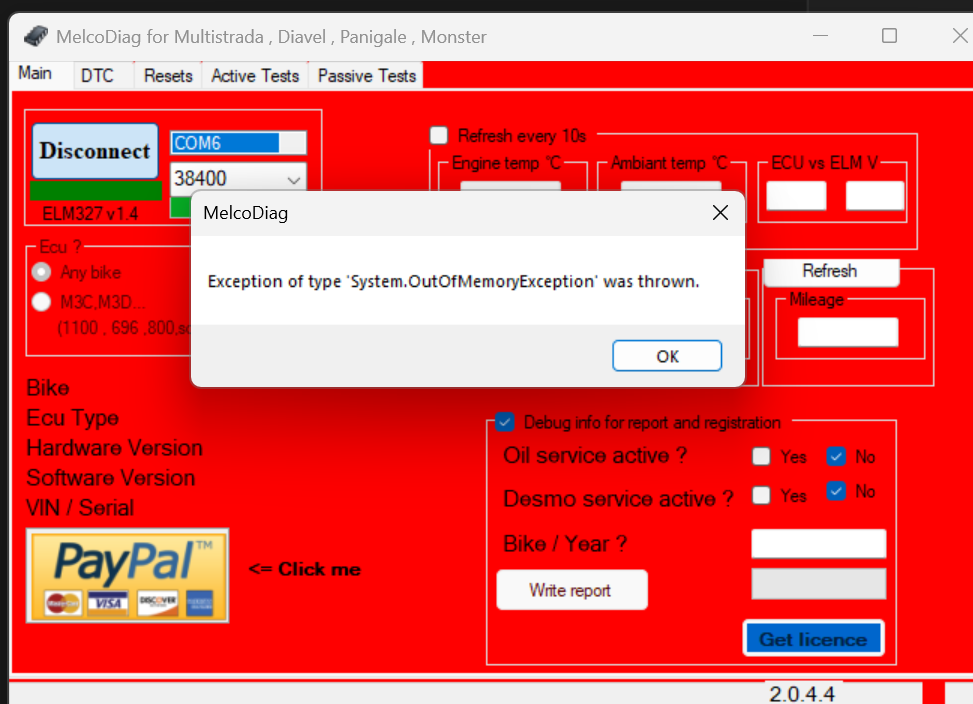This screenshot has height=704, width=973.
Task: Toggle Debug info for report checkbox
Action: pos(504,422)
